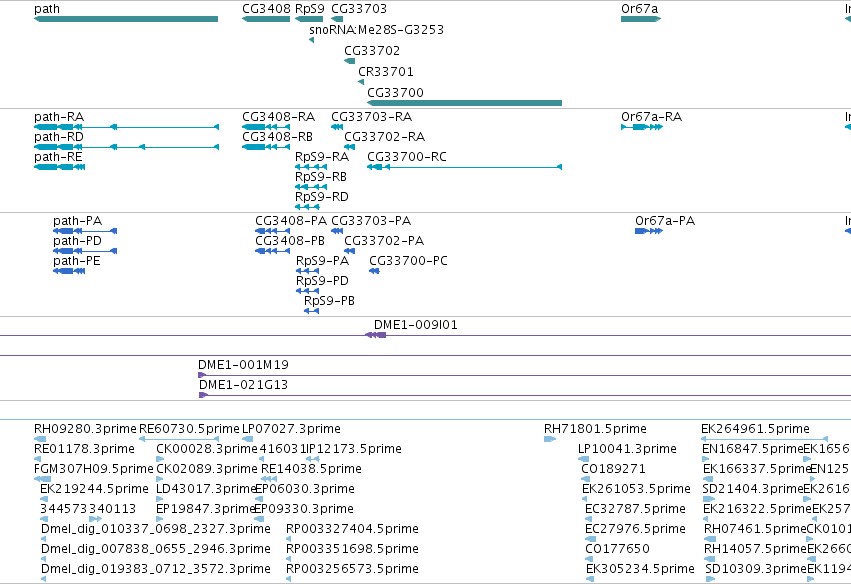Select the CG33703-RA transcript

pyautogui.click(x=337, y=127)
